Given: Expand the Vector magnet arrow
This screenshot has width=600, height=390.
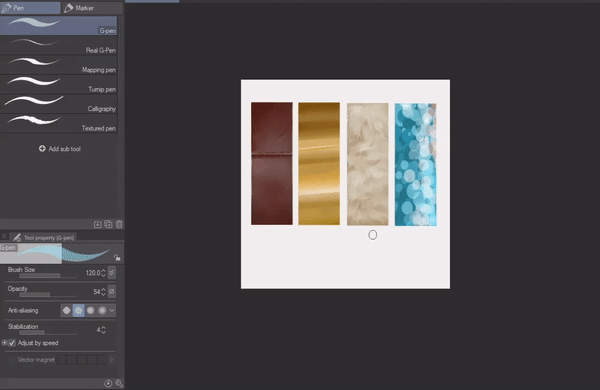Looking at the screenshot, I should 111,359.
